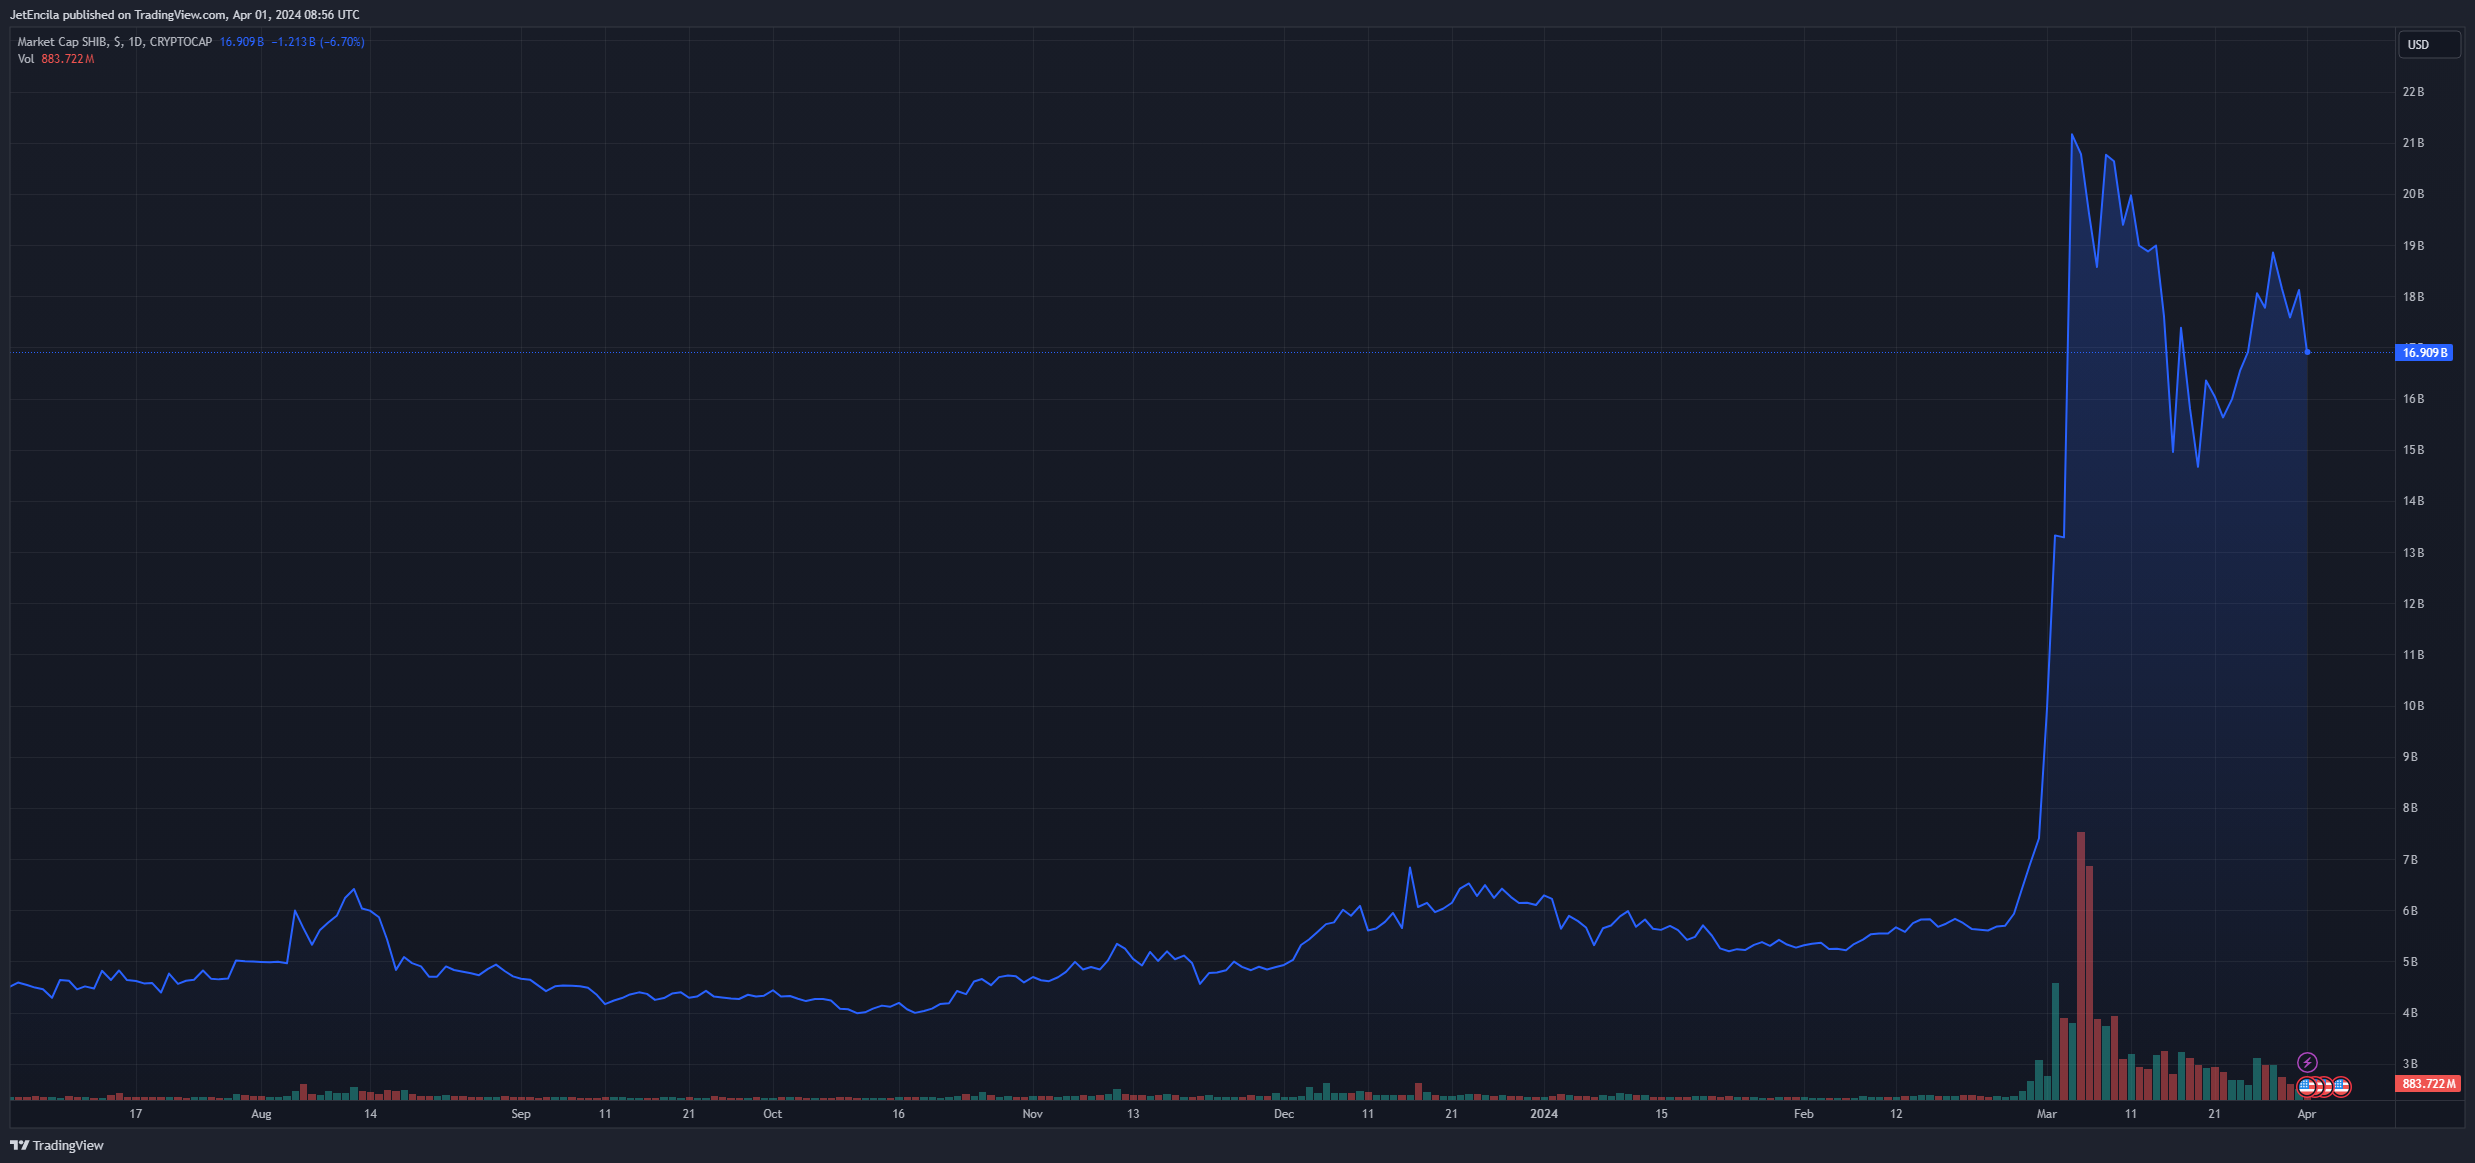Click the 10B mark on price scale
This screenshot has width=2475, height=1163.
coord(2413,706)
